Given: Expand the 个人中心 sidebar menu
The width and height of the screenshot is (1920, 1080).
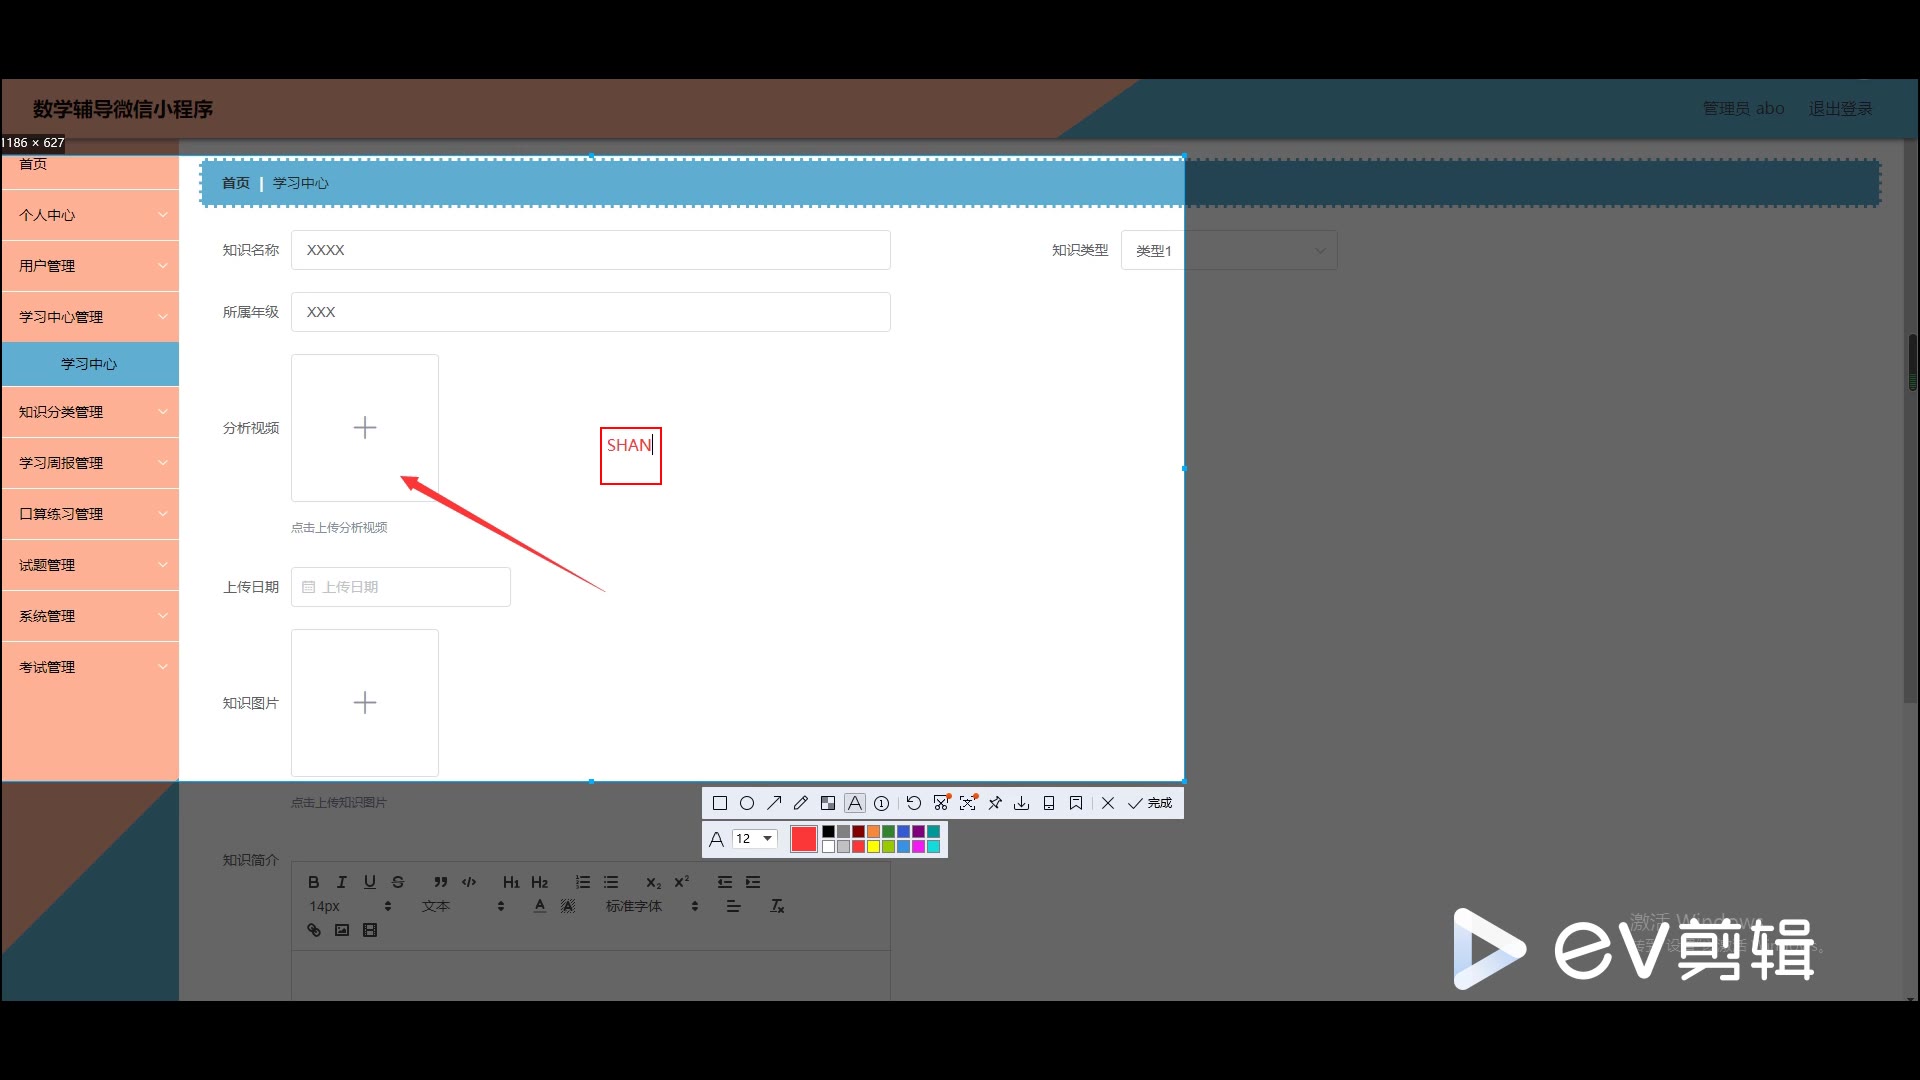Looking at the screenshot, I should [90, 215].
